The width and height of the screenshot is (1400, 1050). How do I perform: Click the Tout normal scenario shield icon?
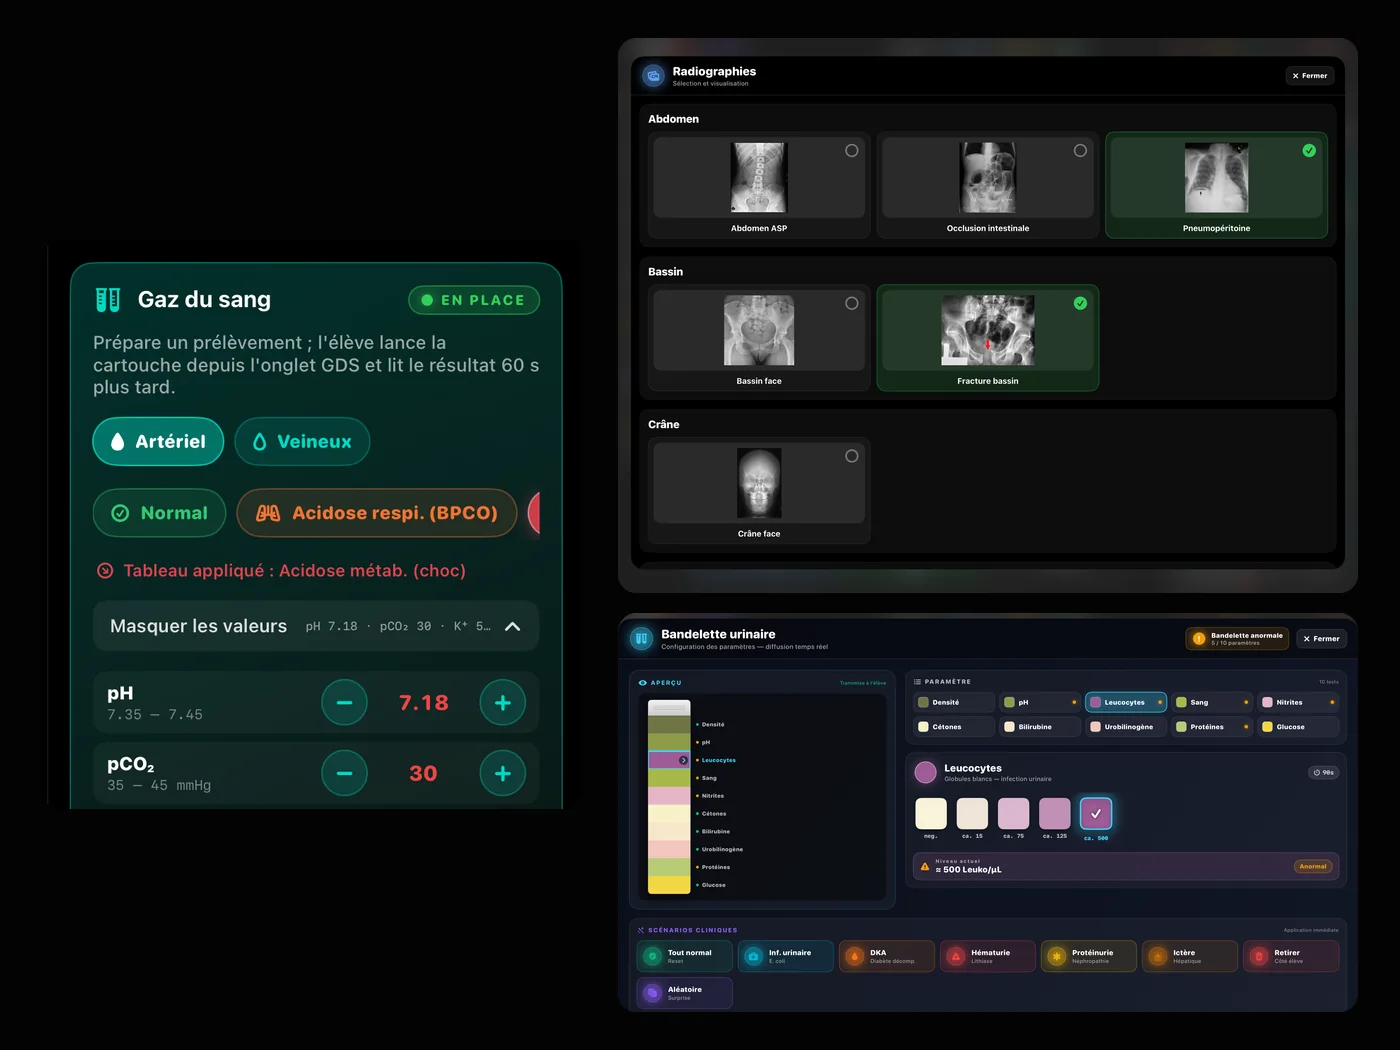(653, 957)
